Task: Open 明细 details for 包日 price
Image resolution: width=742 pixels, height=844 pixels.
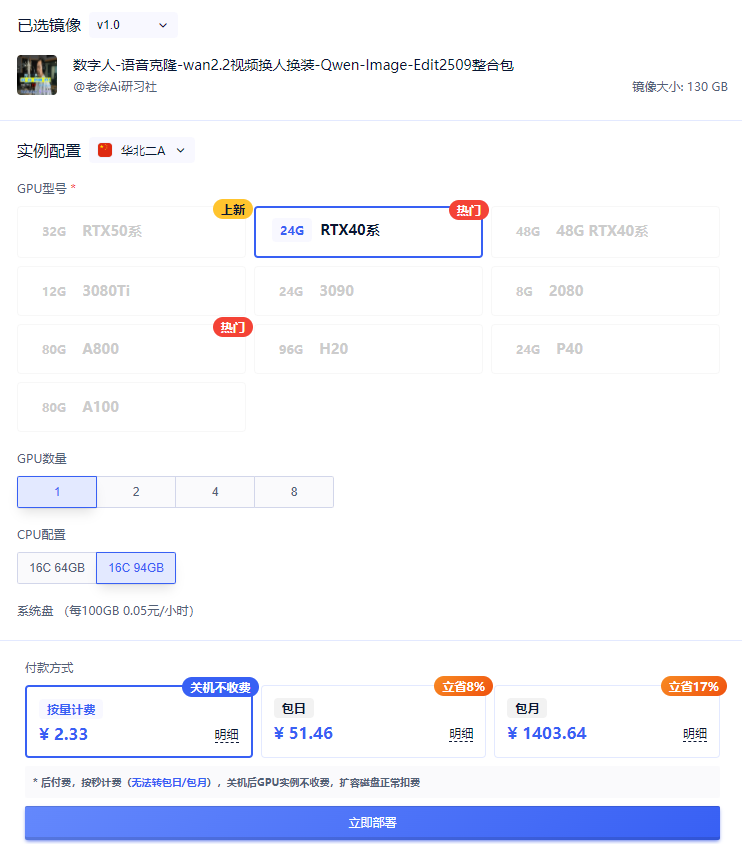Action: [461, 735]
